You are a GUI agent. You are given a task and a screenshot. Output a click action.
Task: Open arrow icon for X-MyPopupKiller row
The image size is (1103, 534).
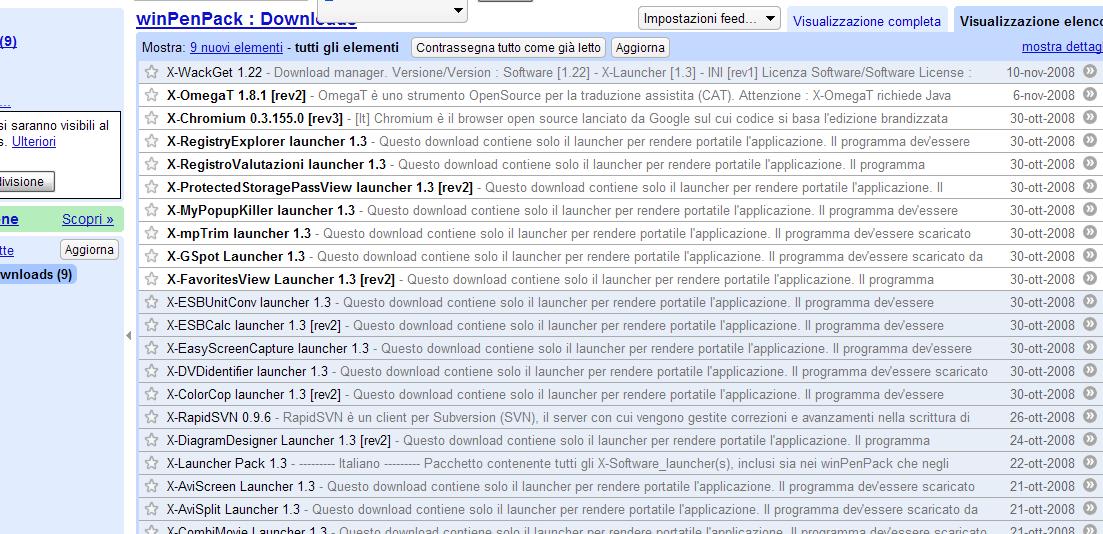click(x=1090, y=210)
